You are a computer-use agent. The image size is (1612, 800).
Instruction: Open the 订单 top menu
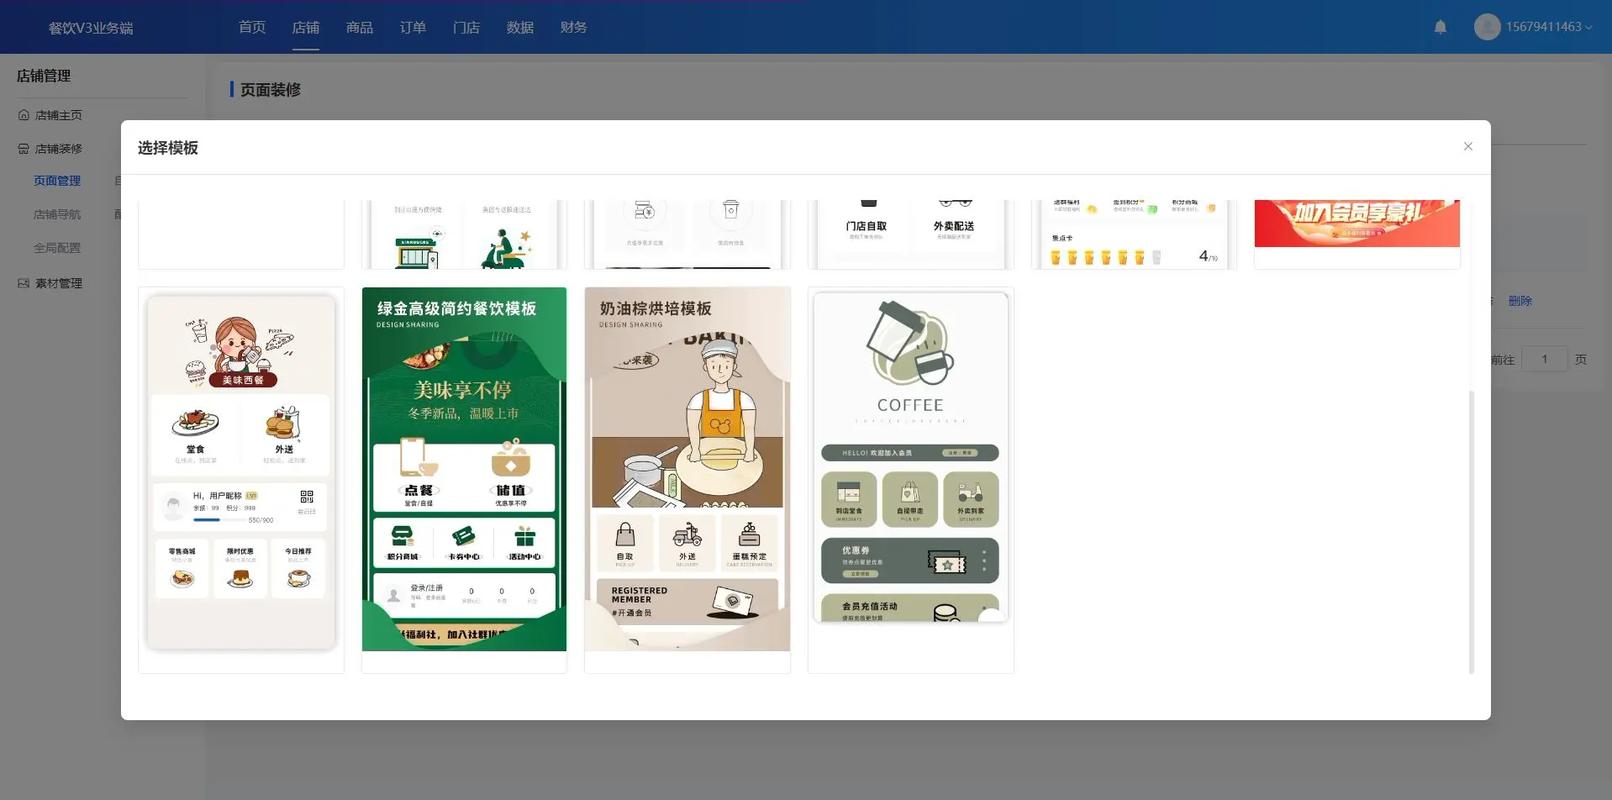click(x=413, y=27)
